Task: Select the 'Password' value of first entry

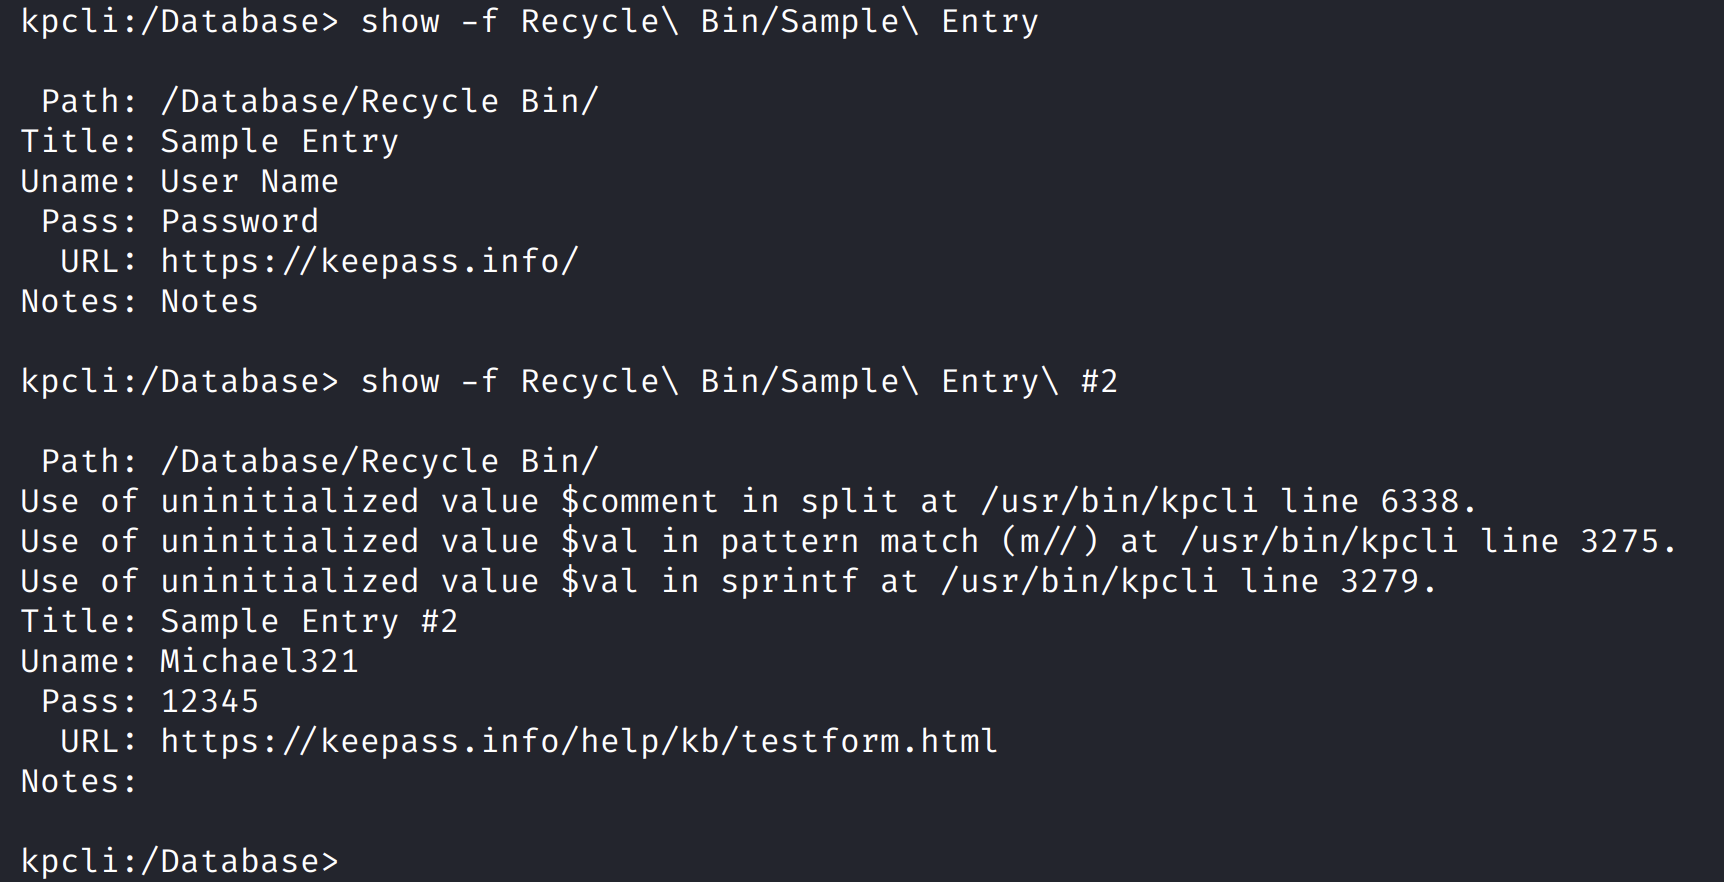Action: pos(239,221)
